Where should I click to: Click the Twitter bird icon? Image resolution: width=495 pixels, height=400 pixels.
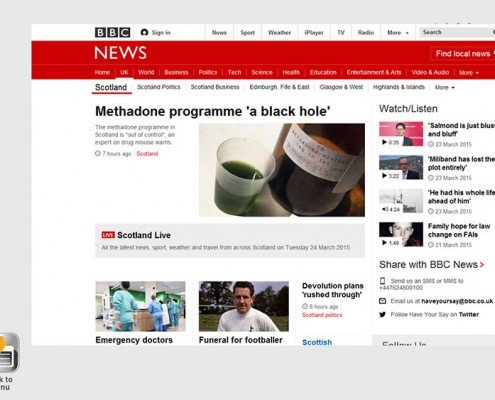point(383,314)
